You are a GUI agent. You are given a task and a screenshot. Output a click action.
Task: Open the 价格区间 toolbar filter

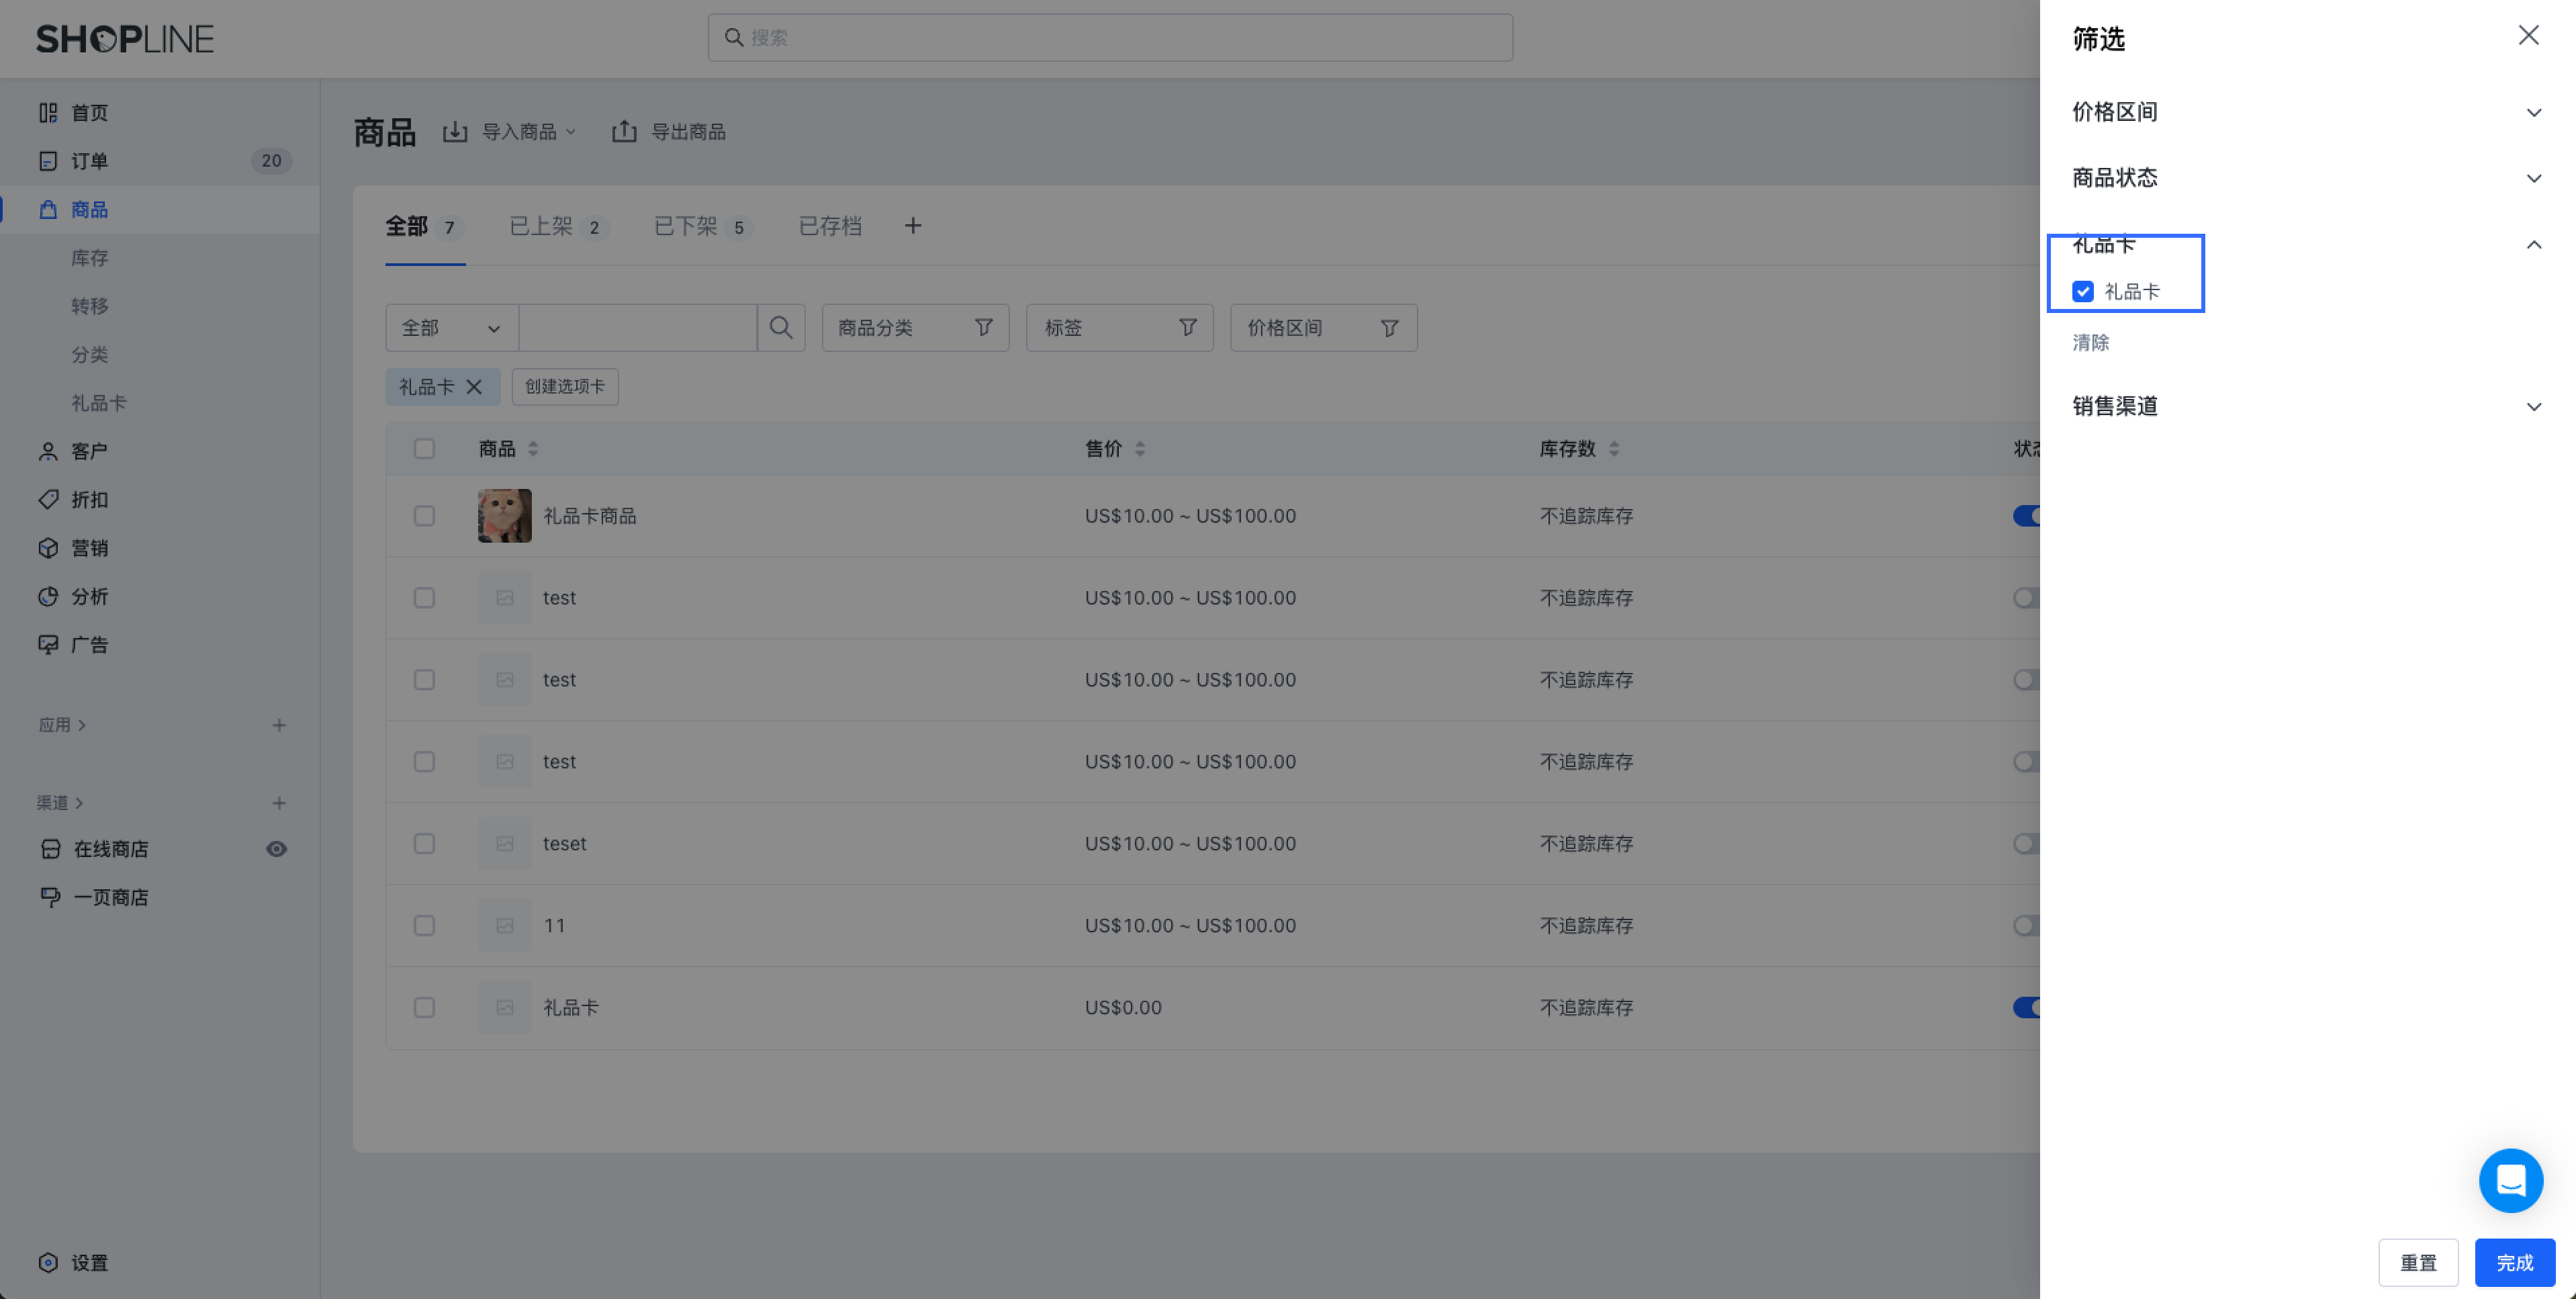tap(1324, 328)
